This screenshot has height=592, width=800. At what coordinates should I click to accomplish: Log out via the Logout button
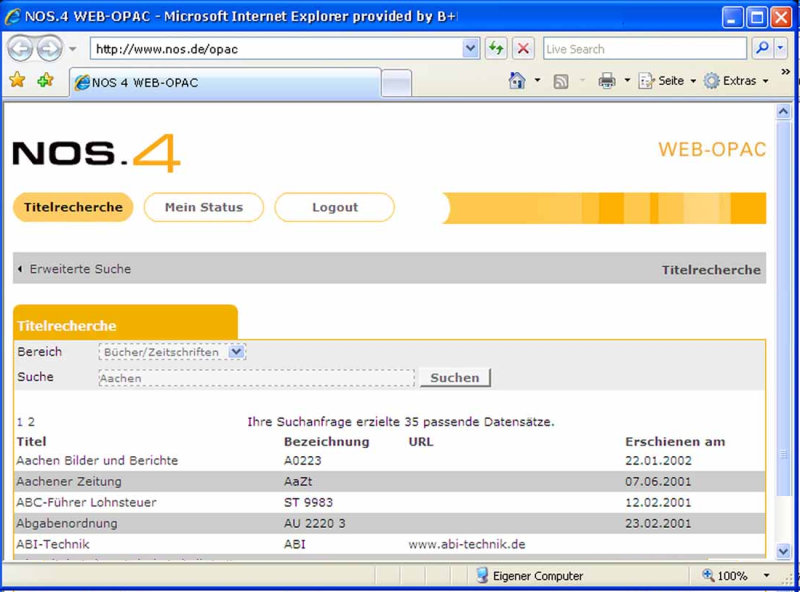click(x=335, y=207)
